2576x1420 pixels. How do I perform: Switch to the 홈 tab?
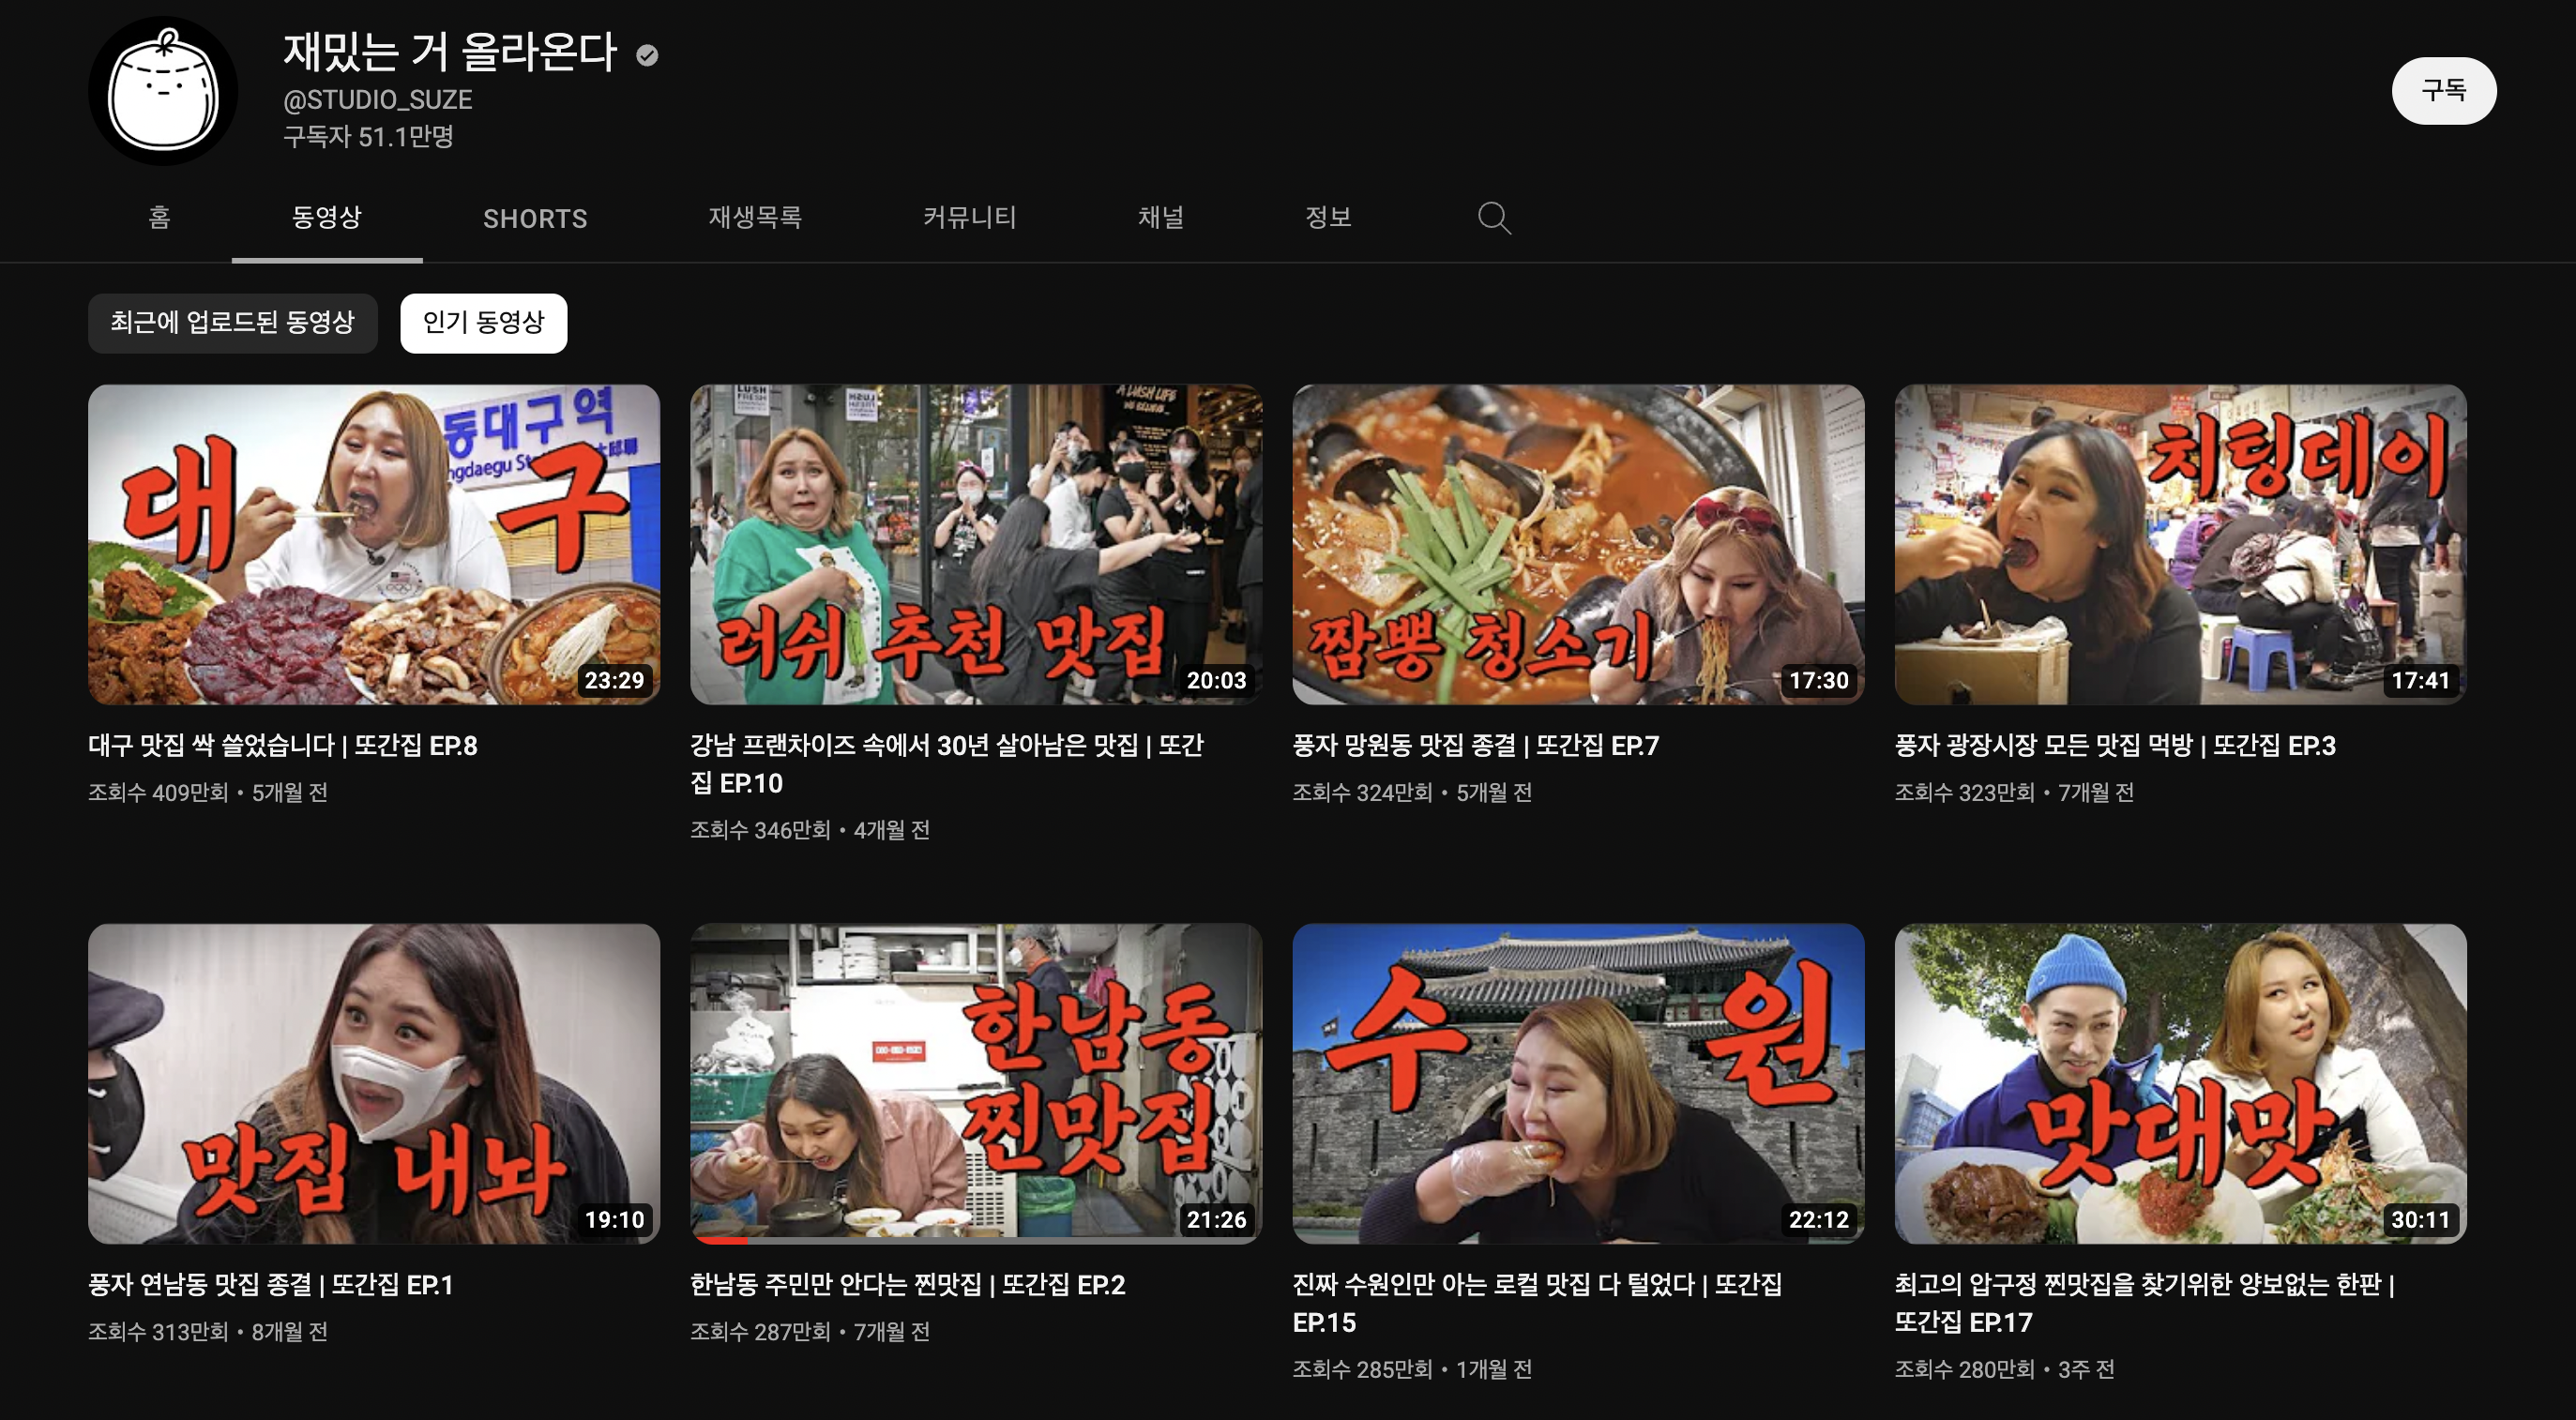tap(159, 217)
